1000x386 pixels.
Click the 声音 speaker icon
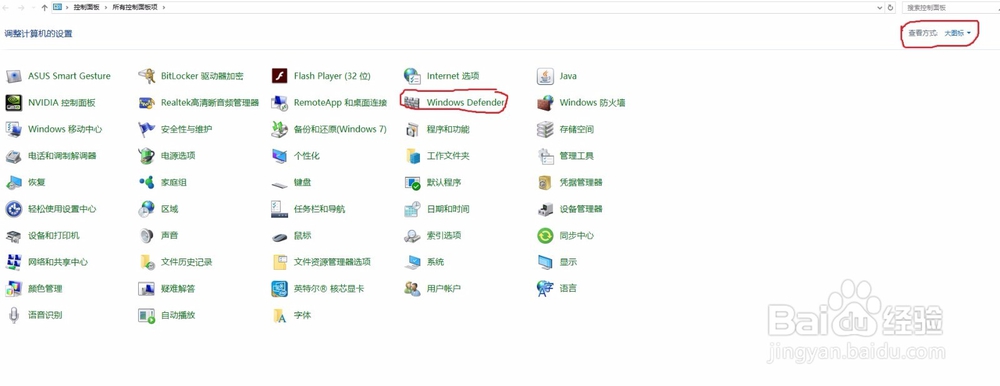[x=147, y=236]
